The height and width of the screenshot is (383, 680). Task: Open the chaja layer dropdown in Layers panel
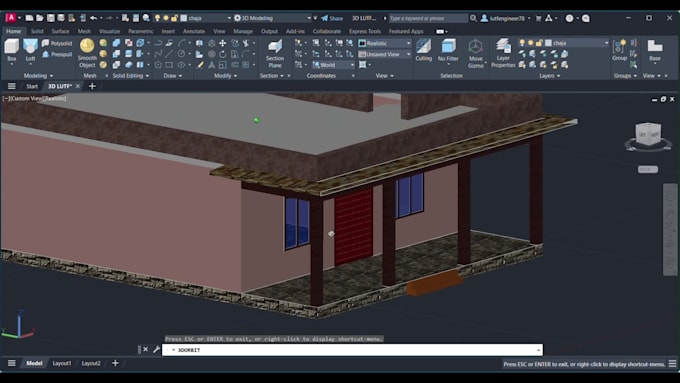pyautogui.click(x=606, y=43)
